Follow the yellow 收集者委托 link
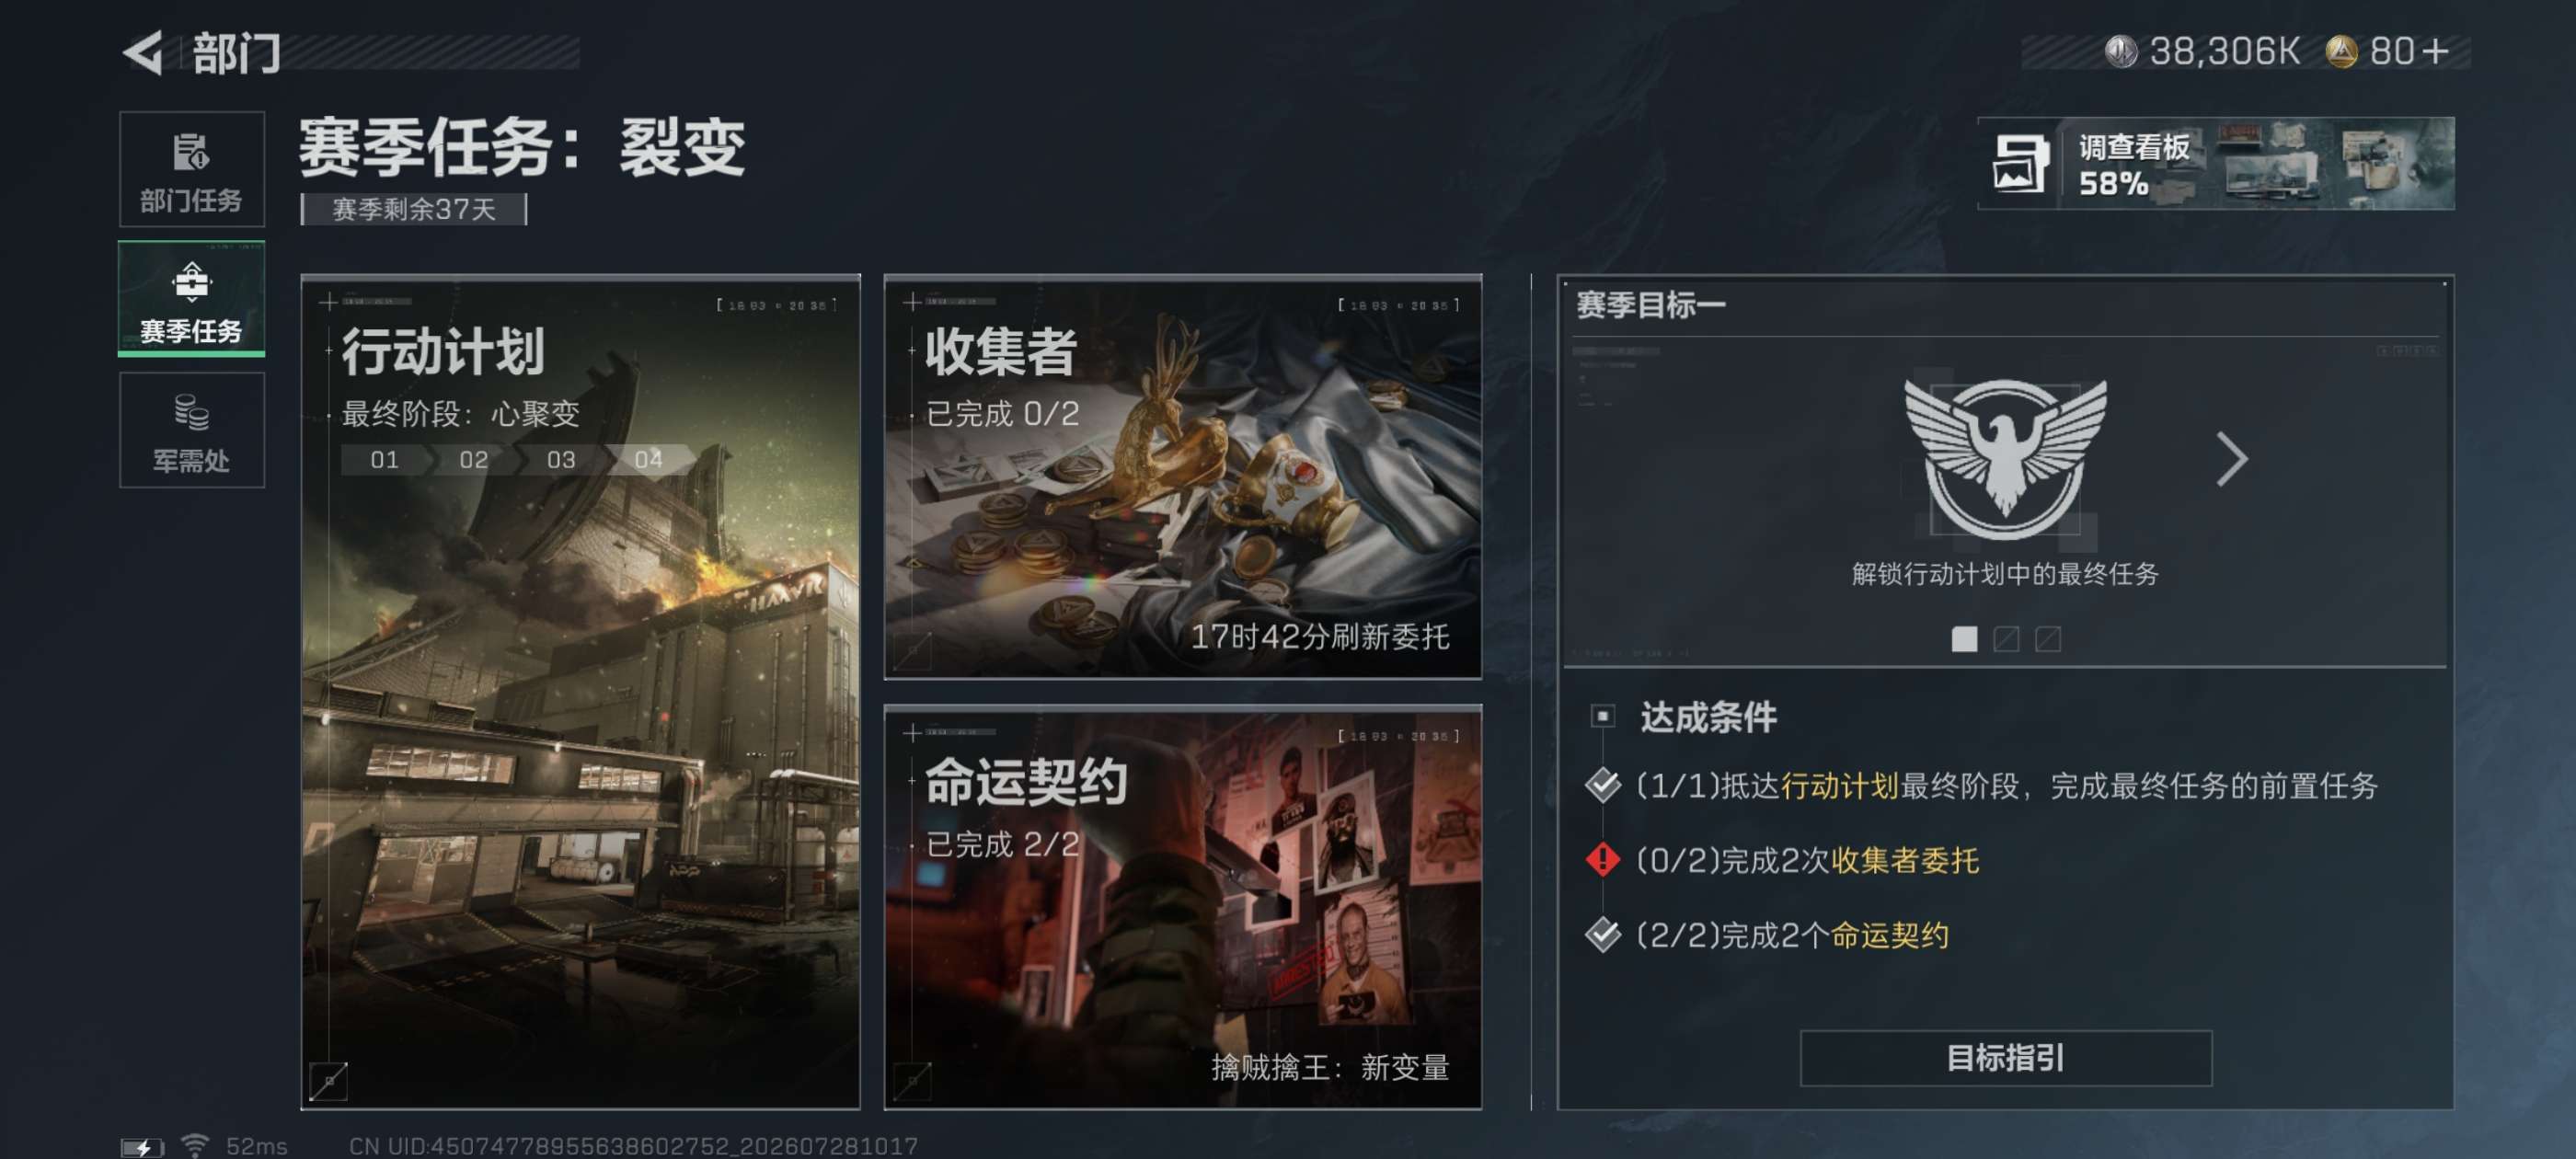This screenshot has width=2576, height=1159. coord(1905,861)
